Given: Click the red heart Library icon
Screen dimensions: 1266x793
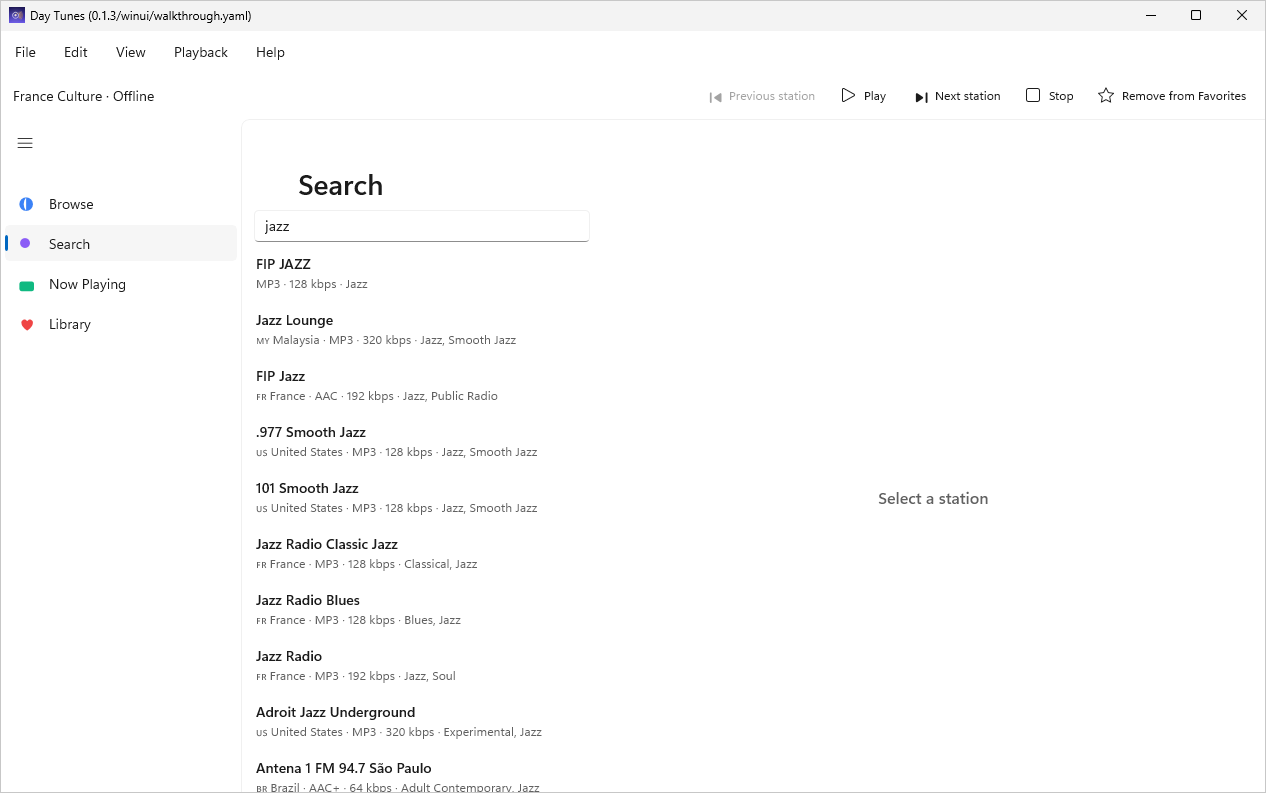Looking at the screenshot, I should pyautogui.click(x=27, y=324).
